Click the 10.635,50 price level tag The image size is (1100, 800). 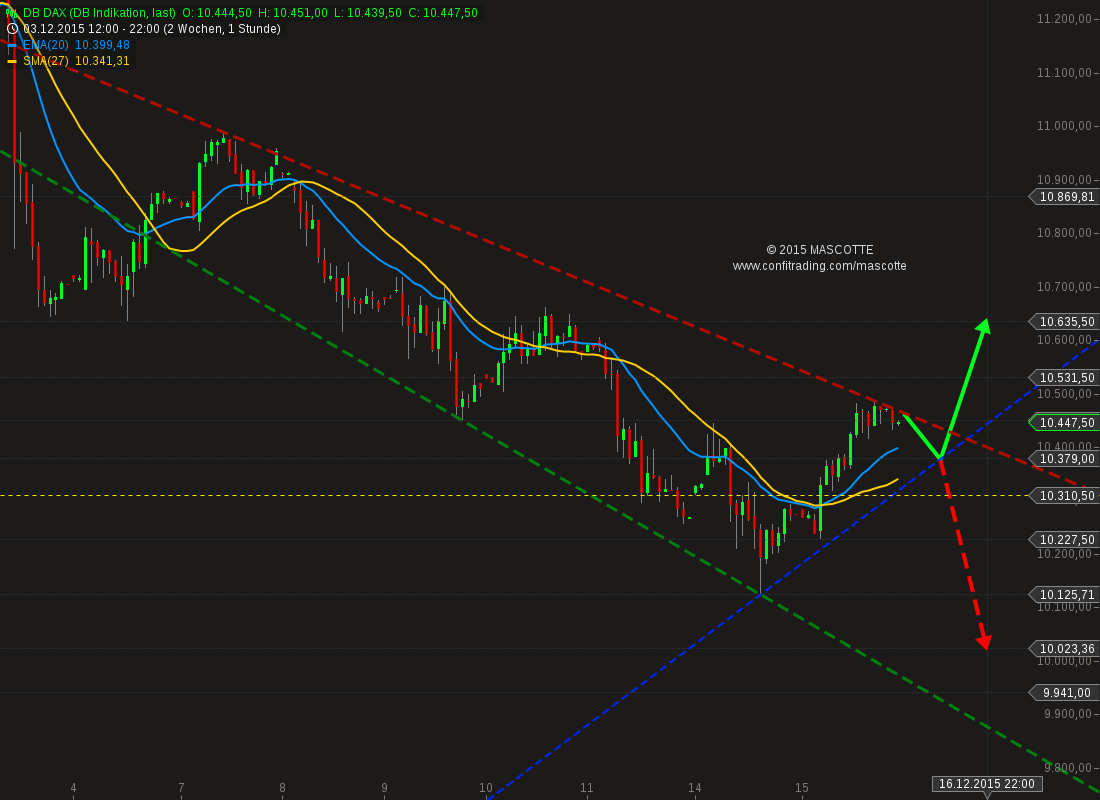pyautogui.click(x=1064, y=322)
